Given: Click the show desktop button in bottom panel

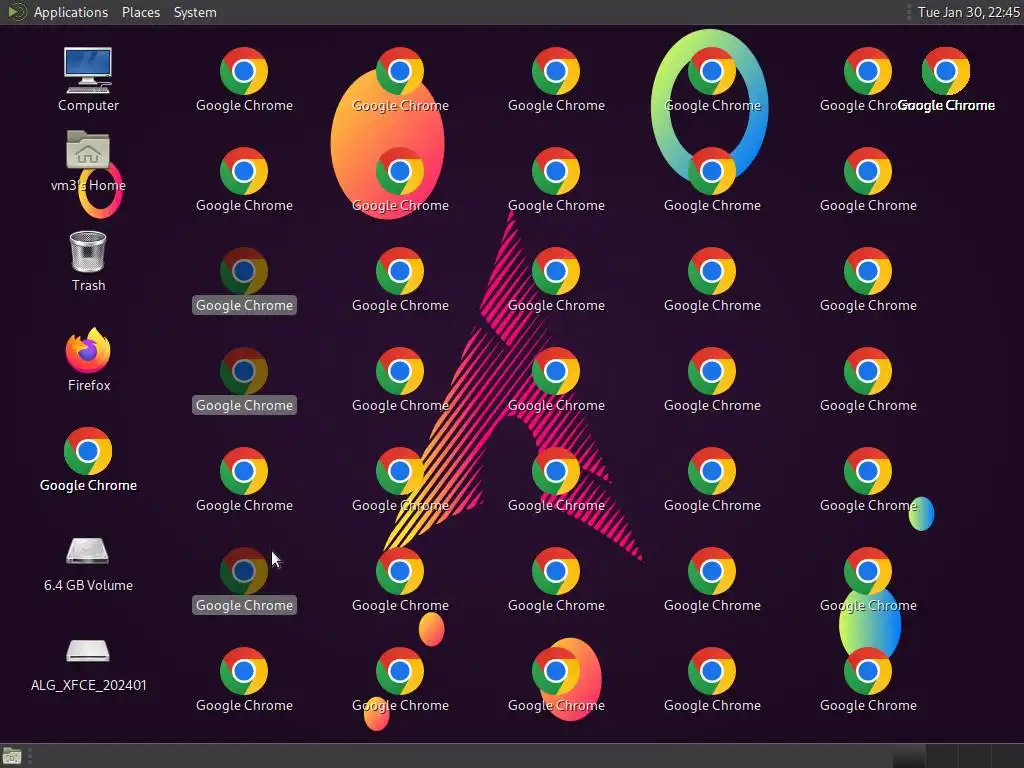Looking at the screenshot, I should coord(12,756).
